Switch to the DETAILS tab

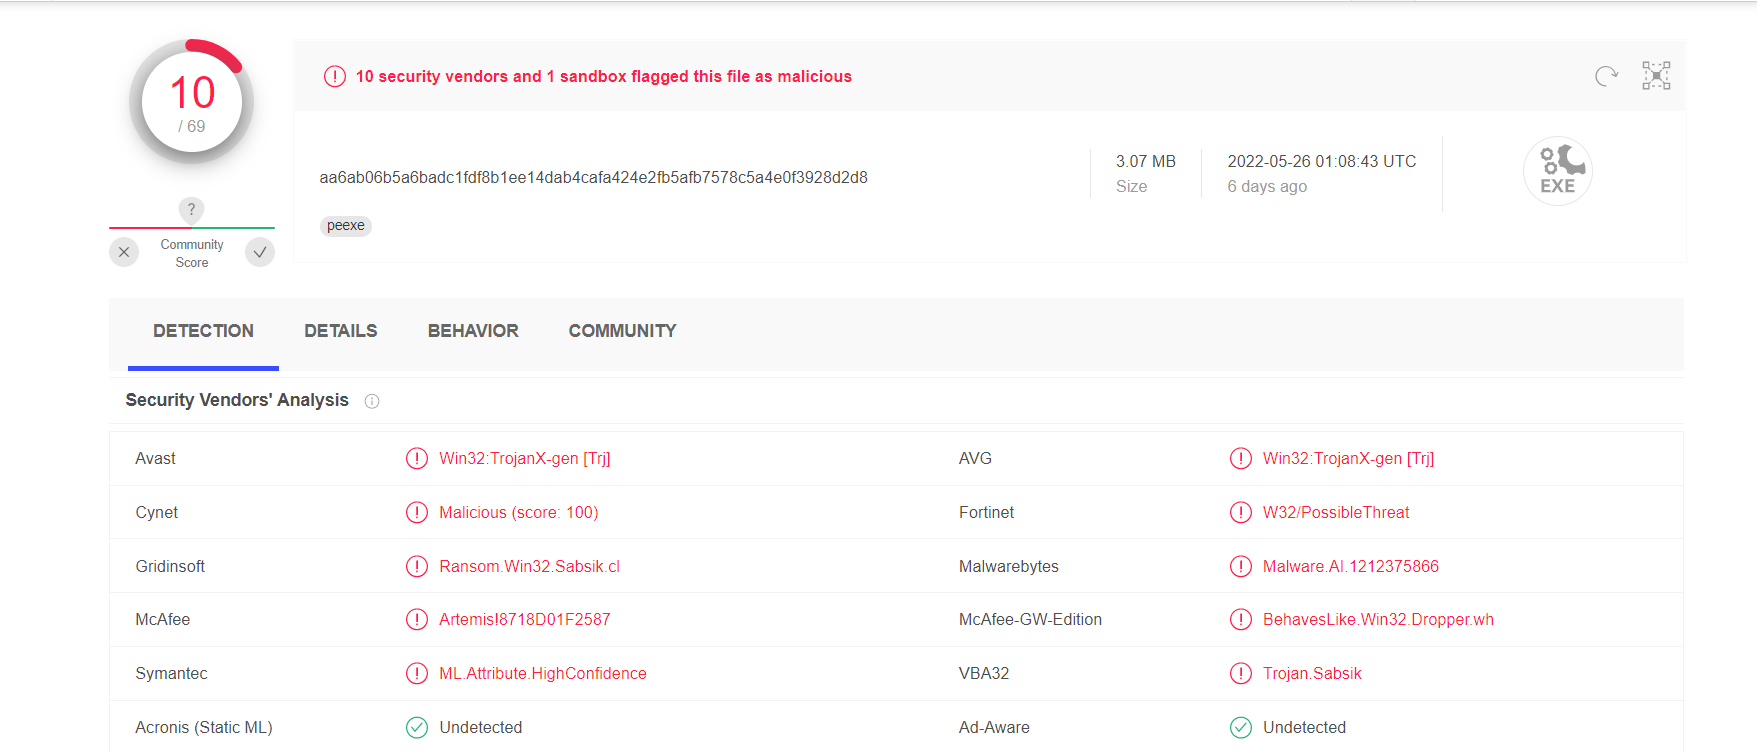click(x=341, y=331)
